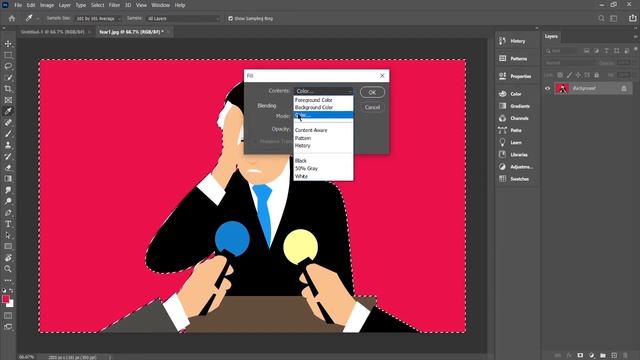Select the Crop tool
The width and height of the screenshot is (640, 360).
click(8, 89)
